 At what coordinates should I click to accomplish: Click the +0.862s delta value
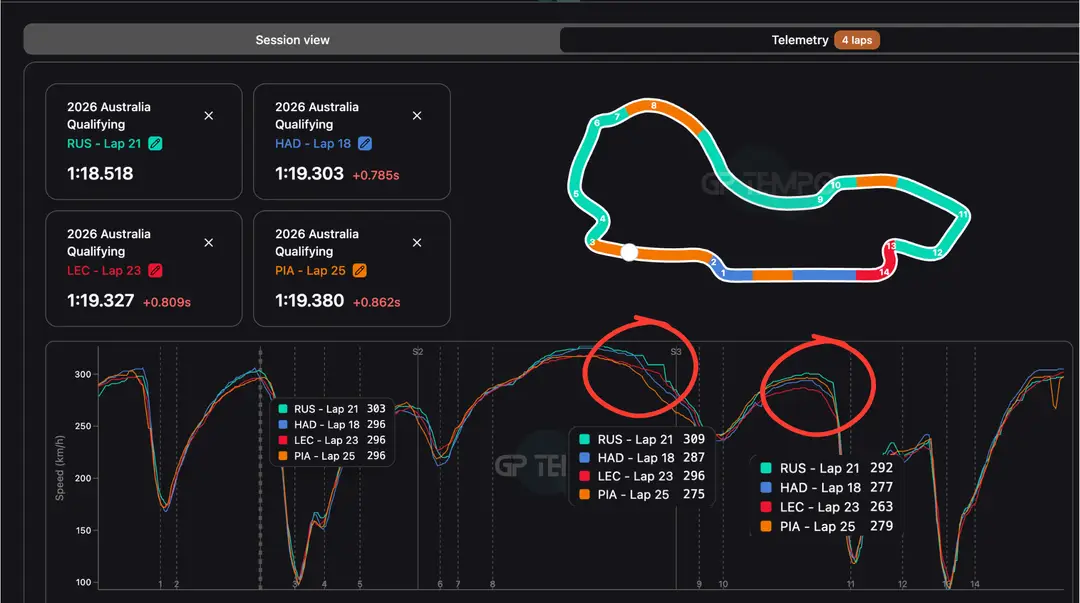[376, 302]
